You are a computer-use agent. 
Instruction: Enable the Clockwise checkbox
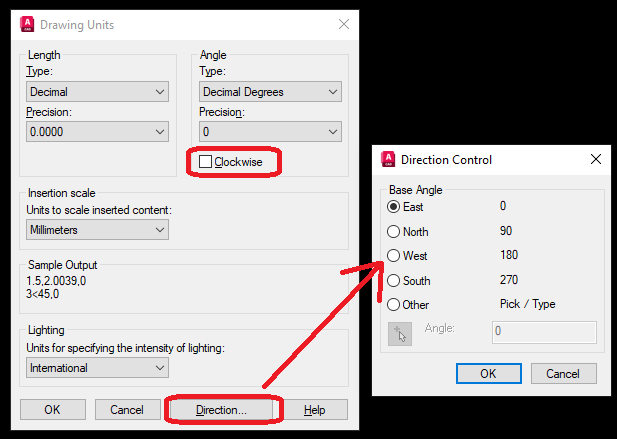click(x=206, y=161)
